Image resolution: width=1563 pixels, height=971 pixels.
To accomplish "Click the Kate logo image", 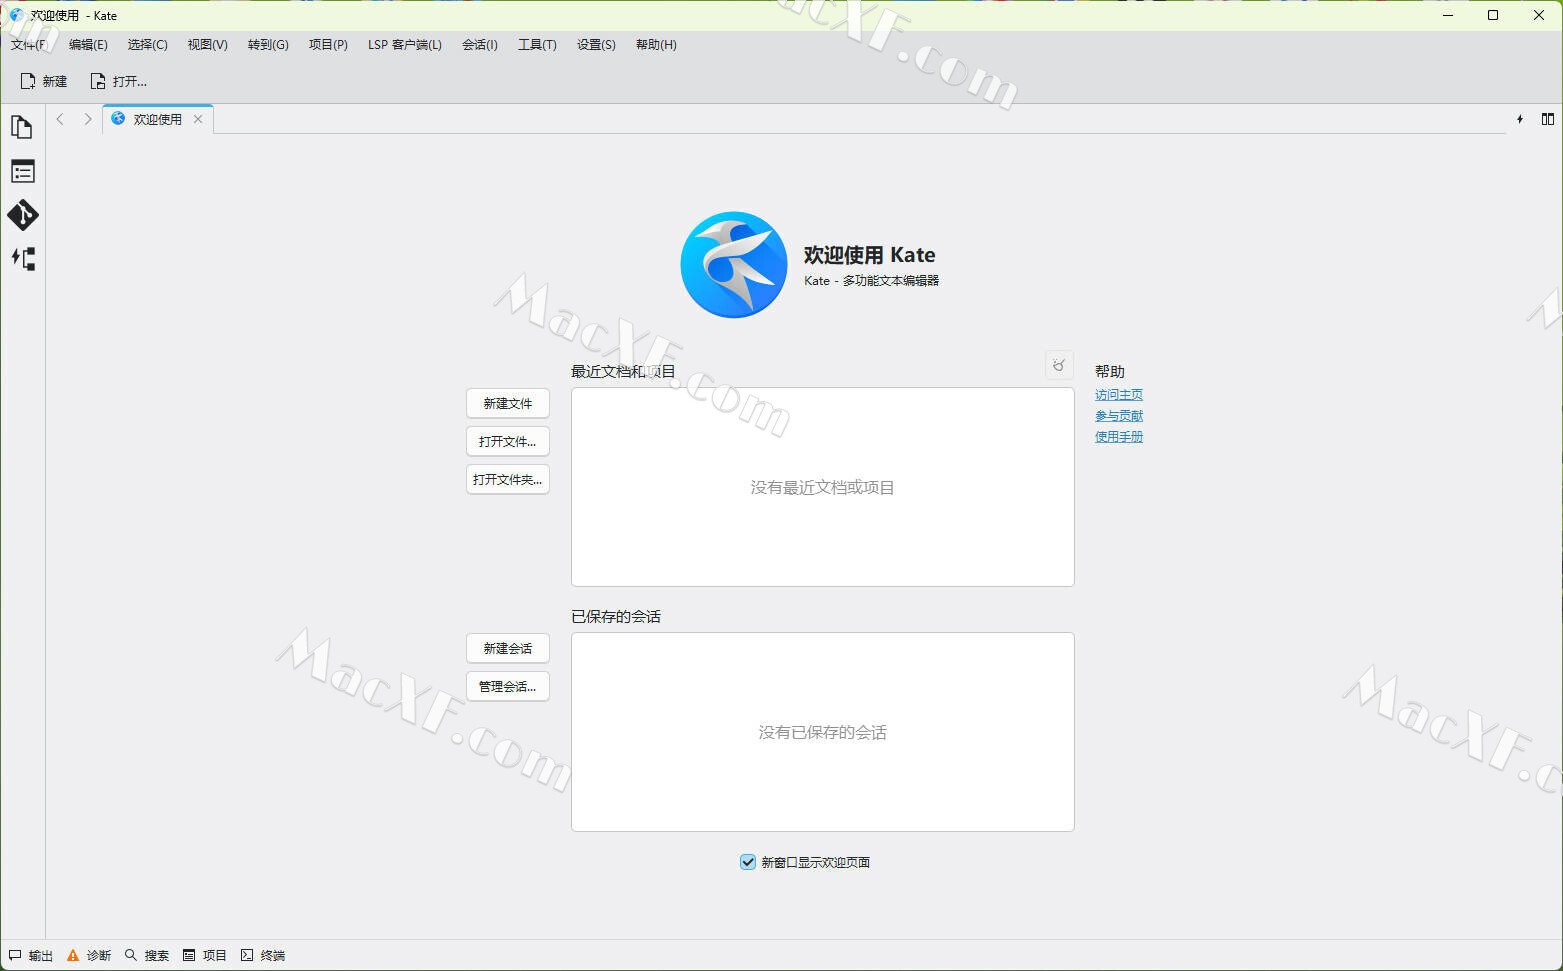I will pyautogui.click(x=734, y=265).
